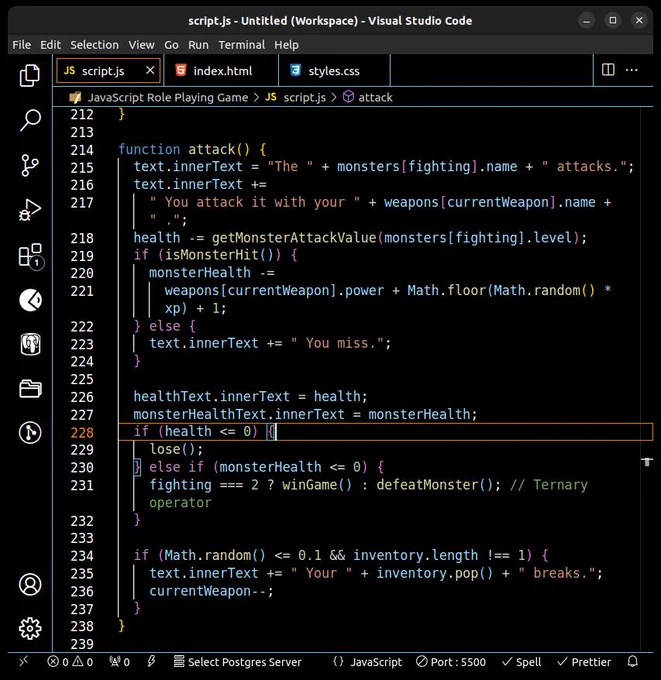Screen dimensions: 661x680
Task: Switch to the styles.css tab
Action: pos(334,71)
